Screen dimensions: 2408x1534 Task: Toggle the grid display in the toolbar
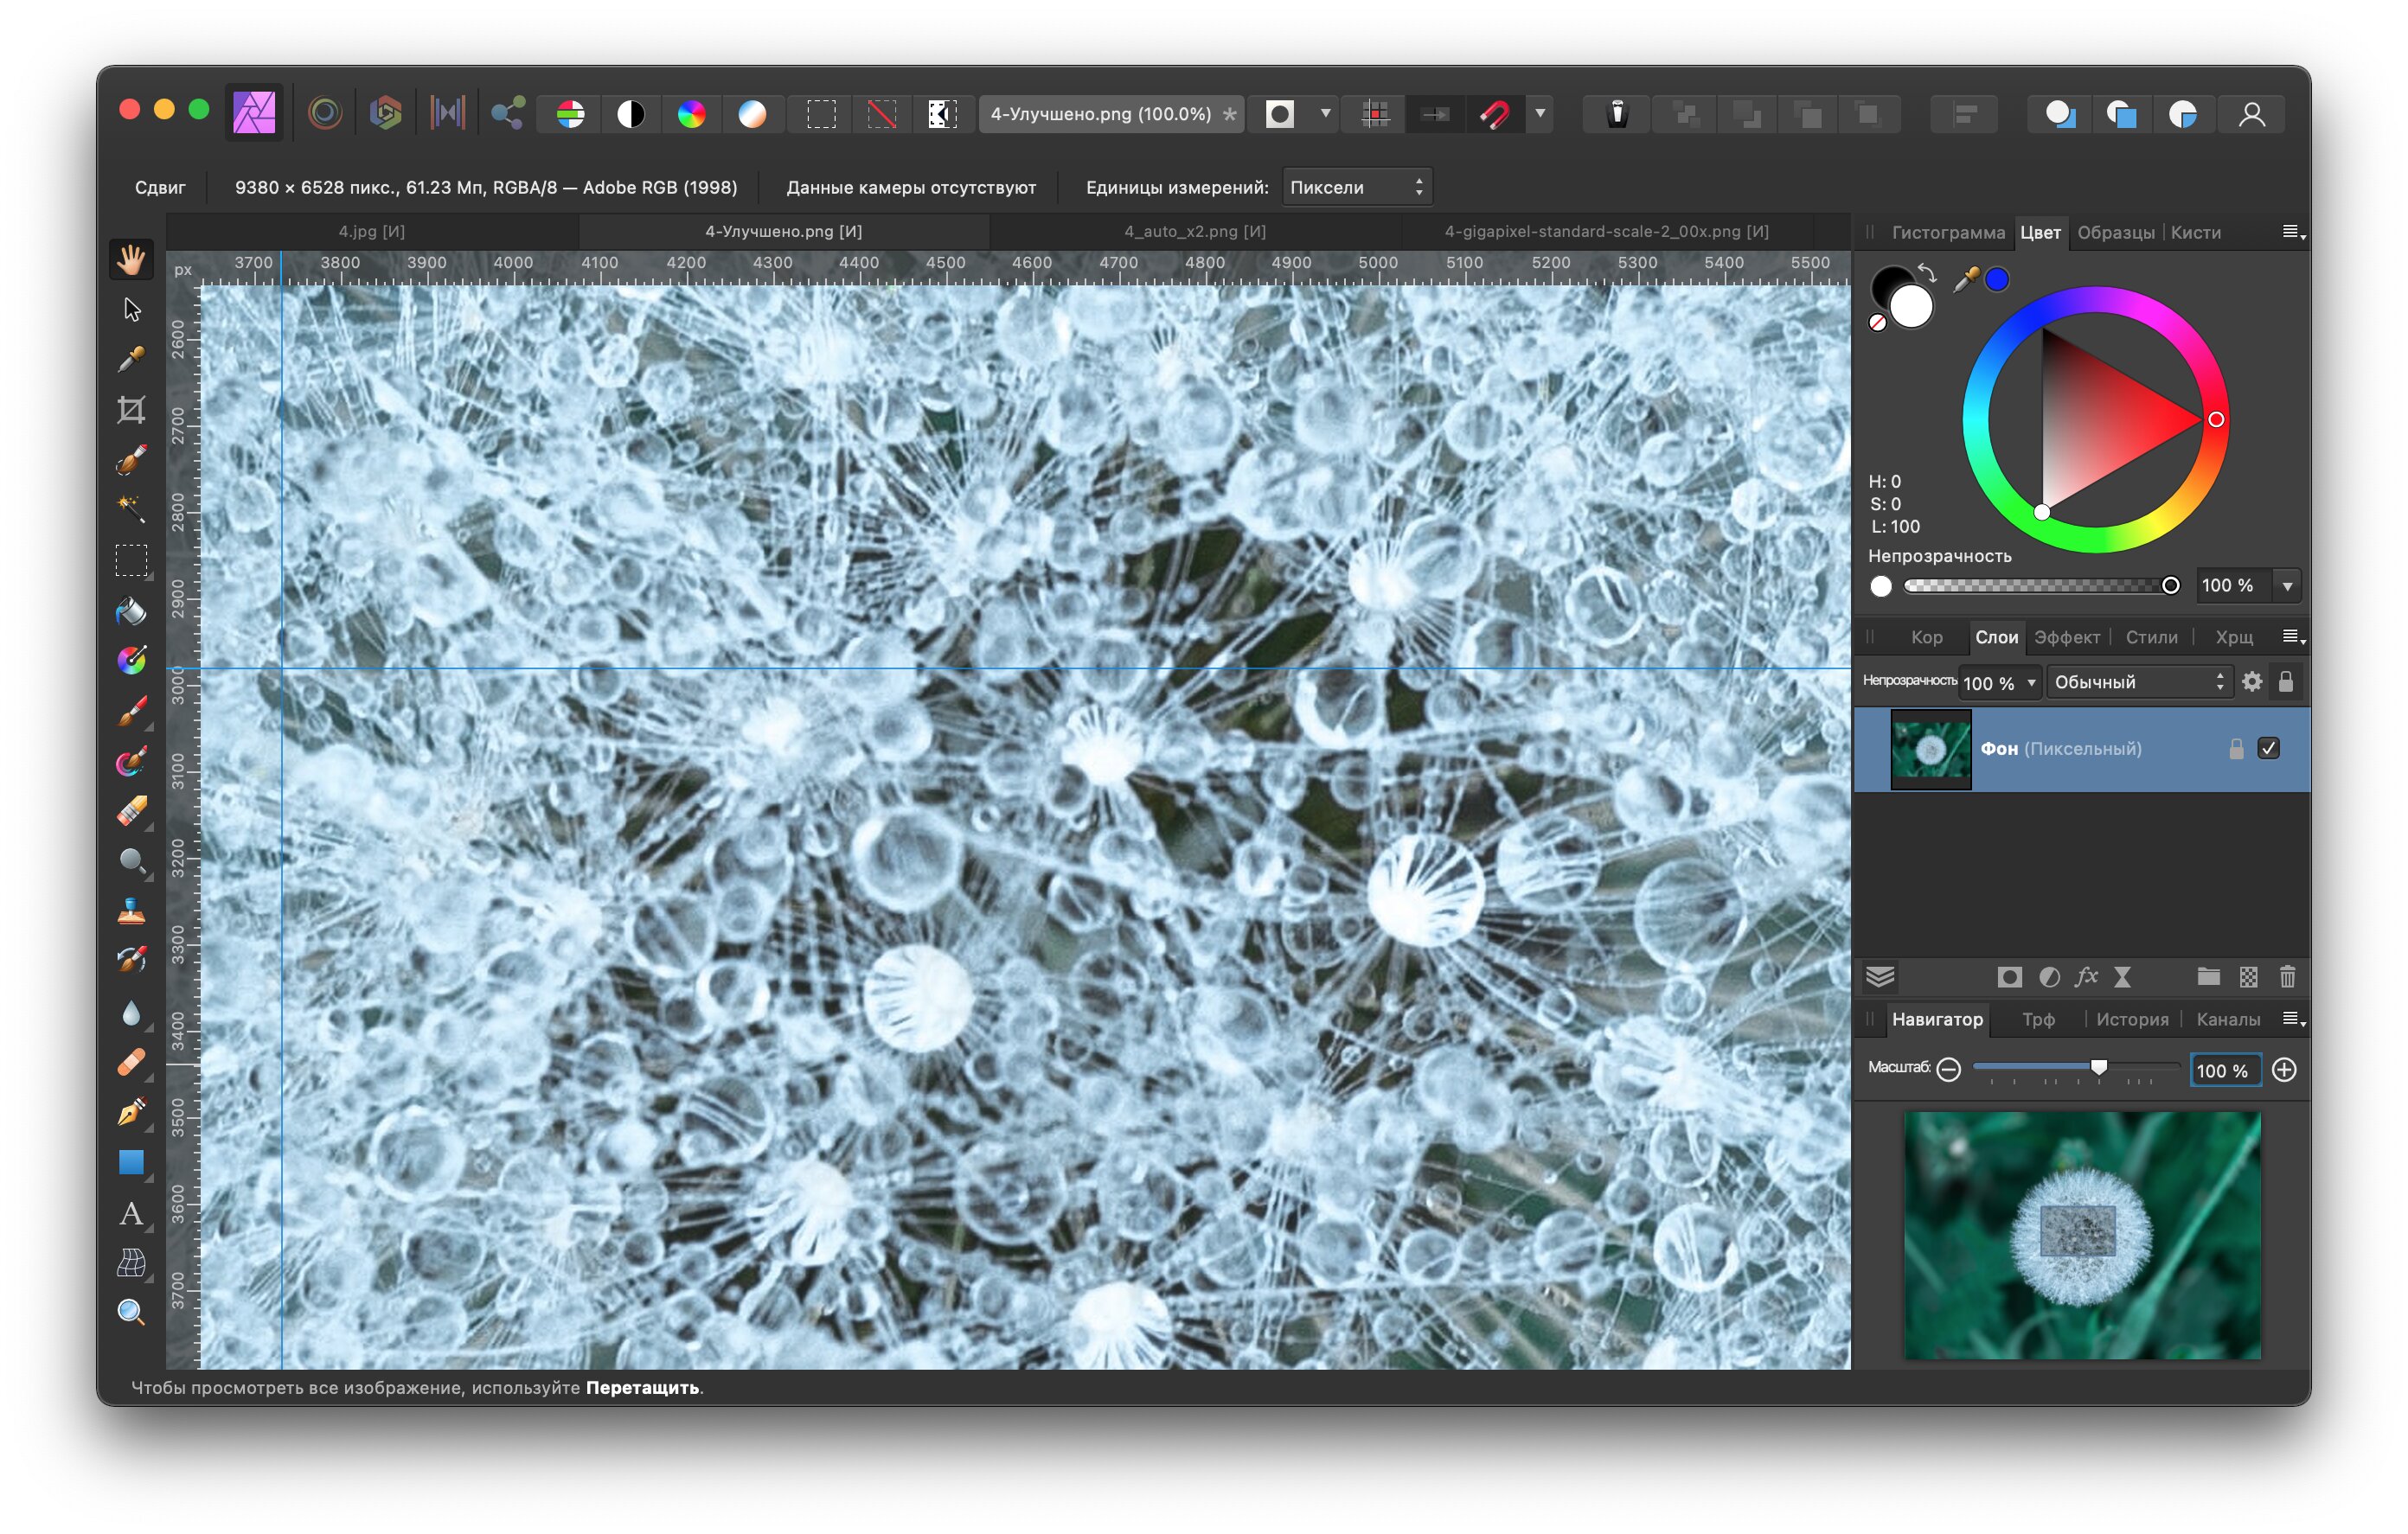[x=1375, y=114]
